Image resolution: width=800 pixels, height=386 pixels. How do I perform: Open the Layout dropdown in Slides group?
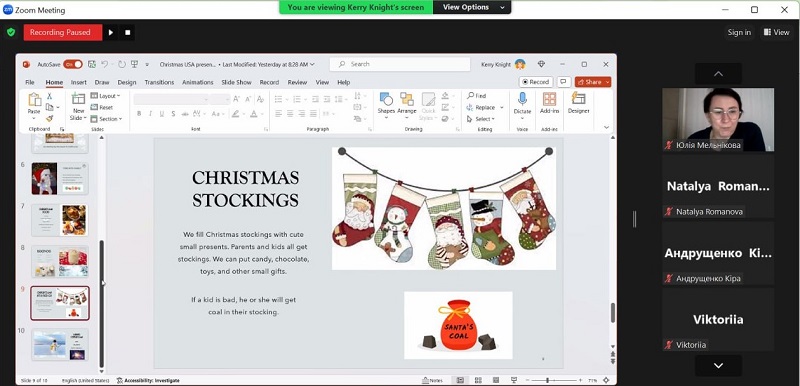(106, 96)
